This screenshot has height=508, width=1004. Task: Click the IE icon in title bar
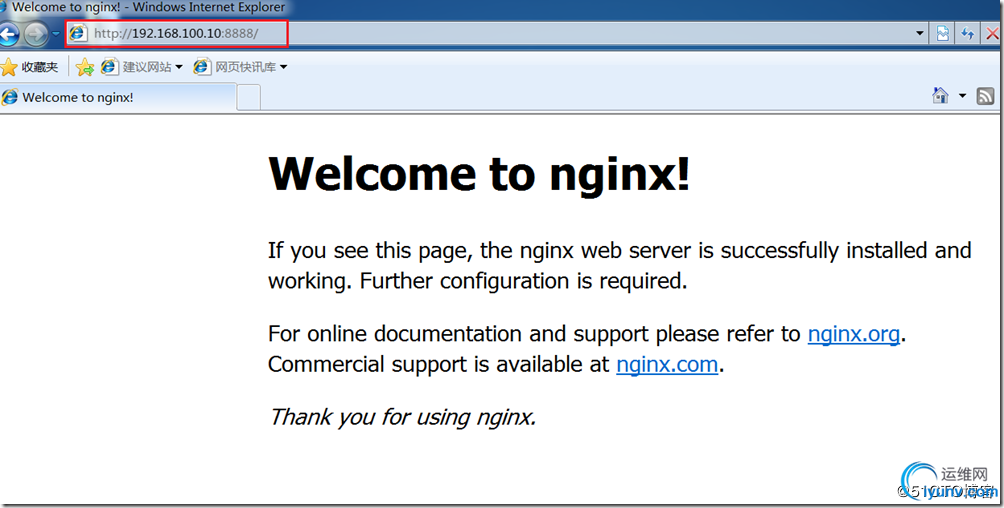pyautogui.click(x=3, y=8)
